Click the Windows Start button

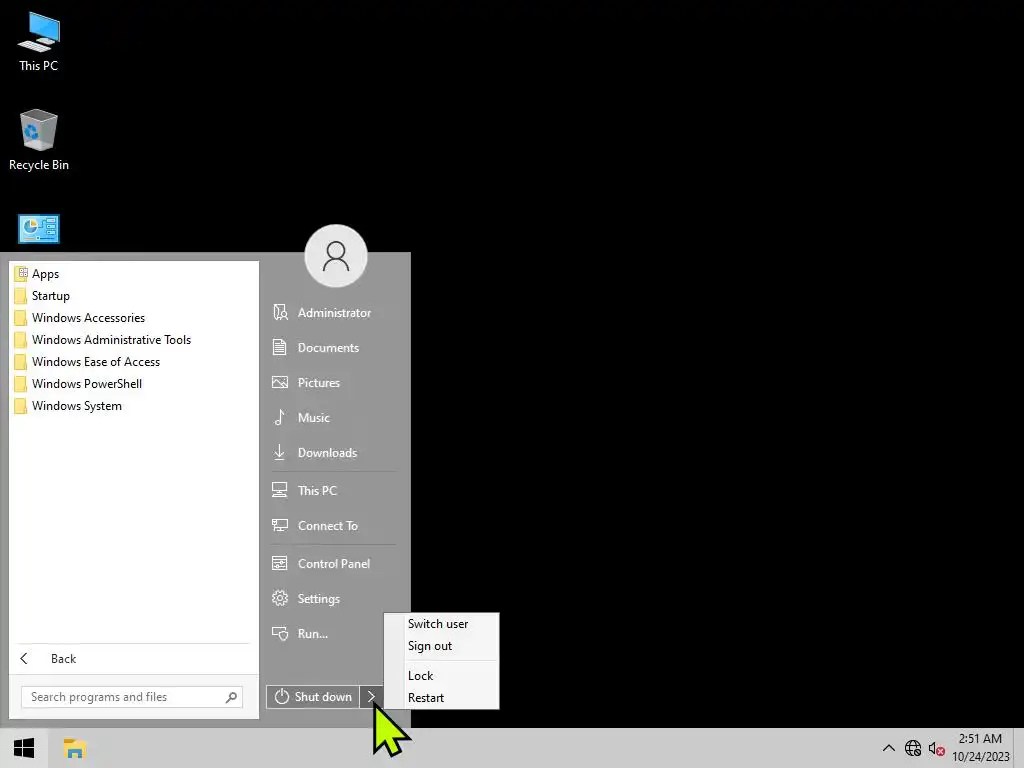[x=24, y=748]
